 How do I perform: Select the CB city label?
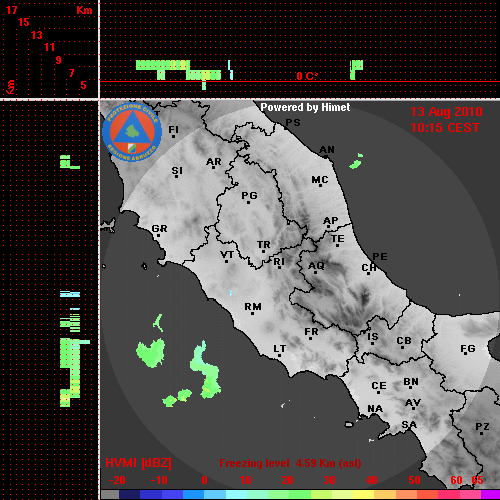pos(404,341)
